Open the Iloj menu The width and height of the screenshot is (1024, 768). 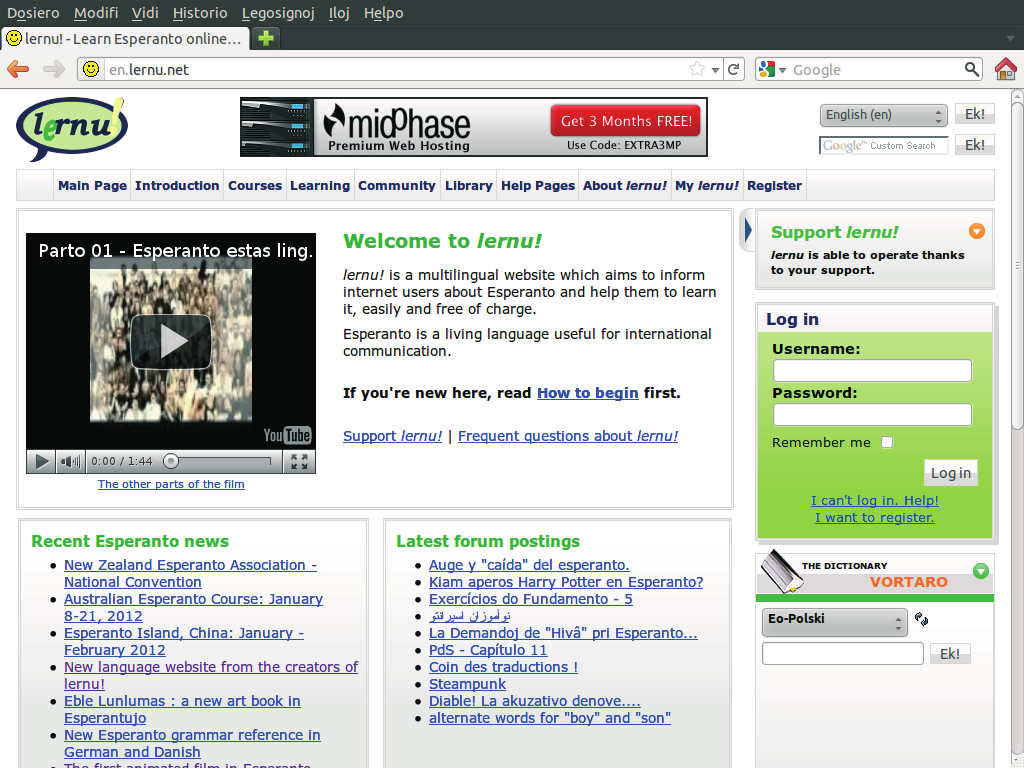pyautogui.click(x=339, y=13)
